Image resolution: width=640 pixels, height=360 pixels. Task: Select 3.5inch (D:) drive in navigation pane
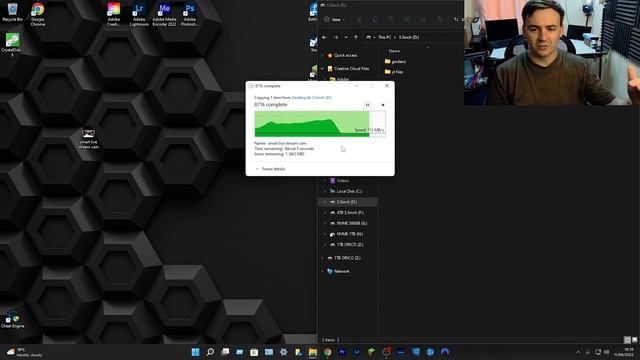347,202
